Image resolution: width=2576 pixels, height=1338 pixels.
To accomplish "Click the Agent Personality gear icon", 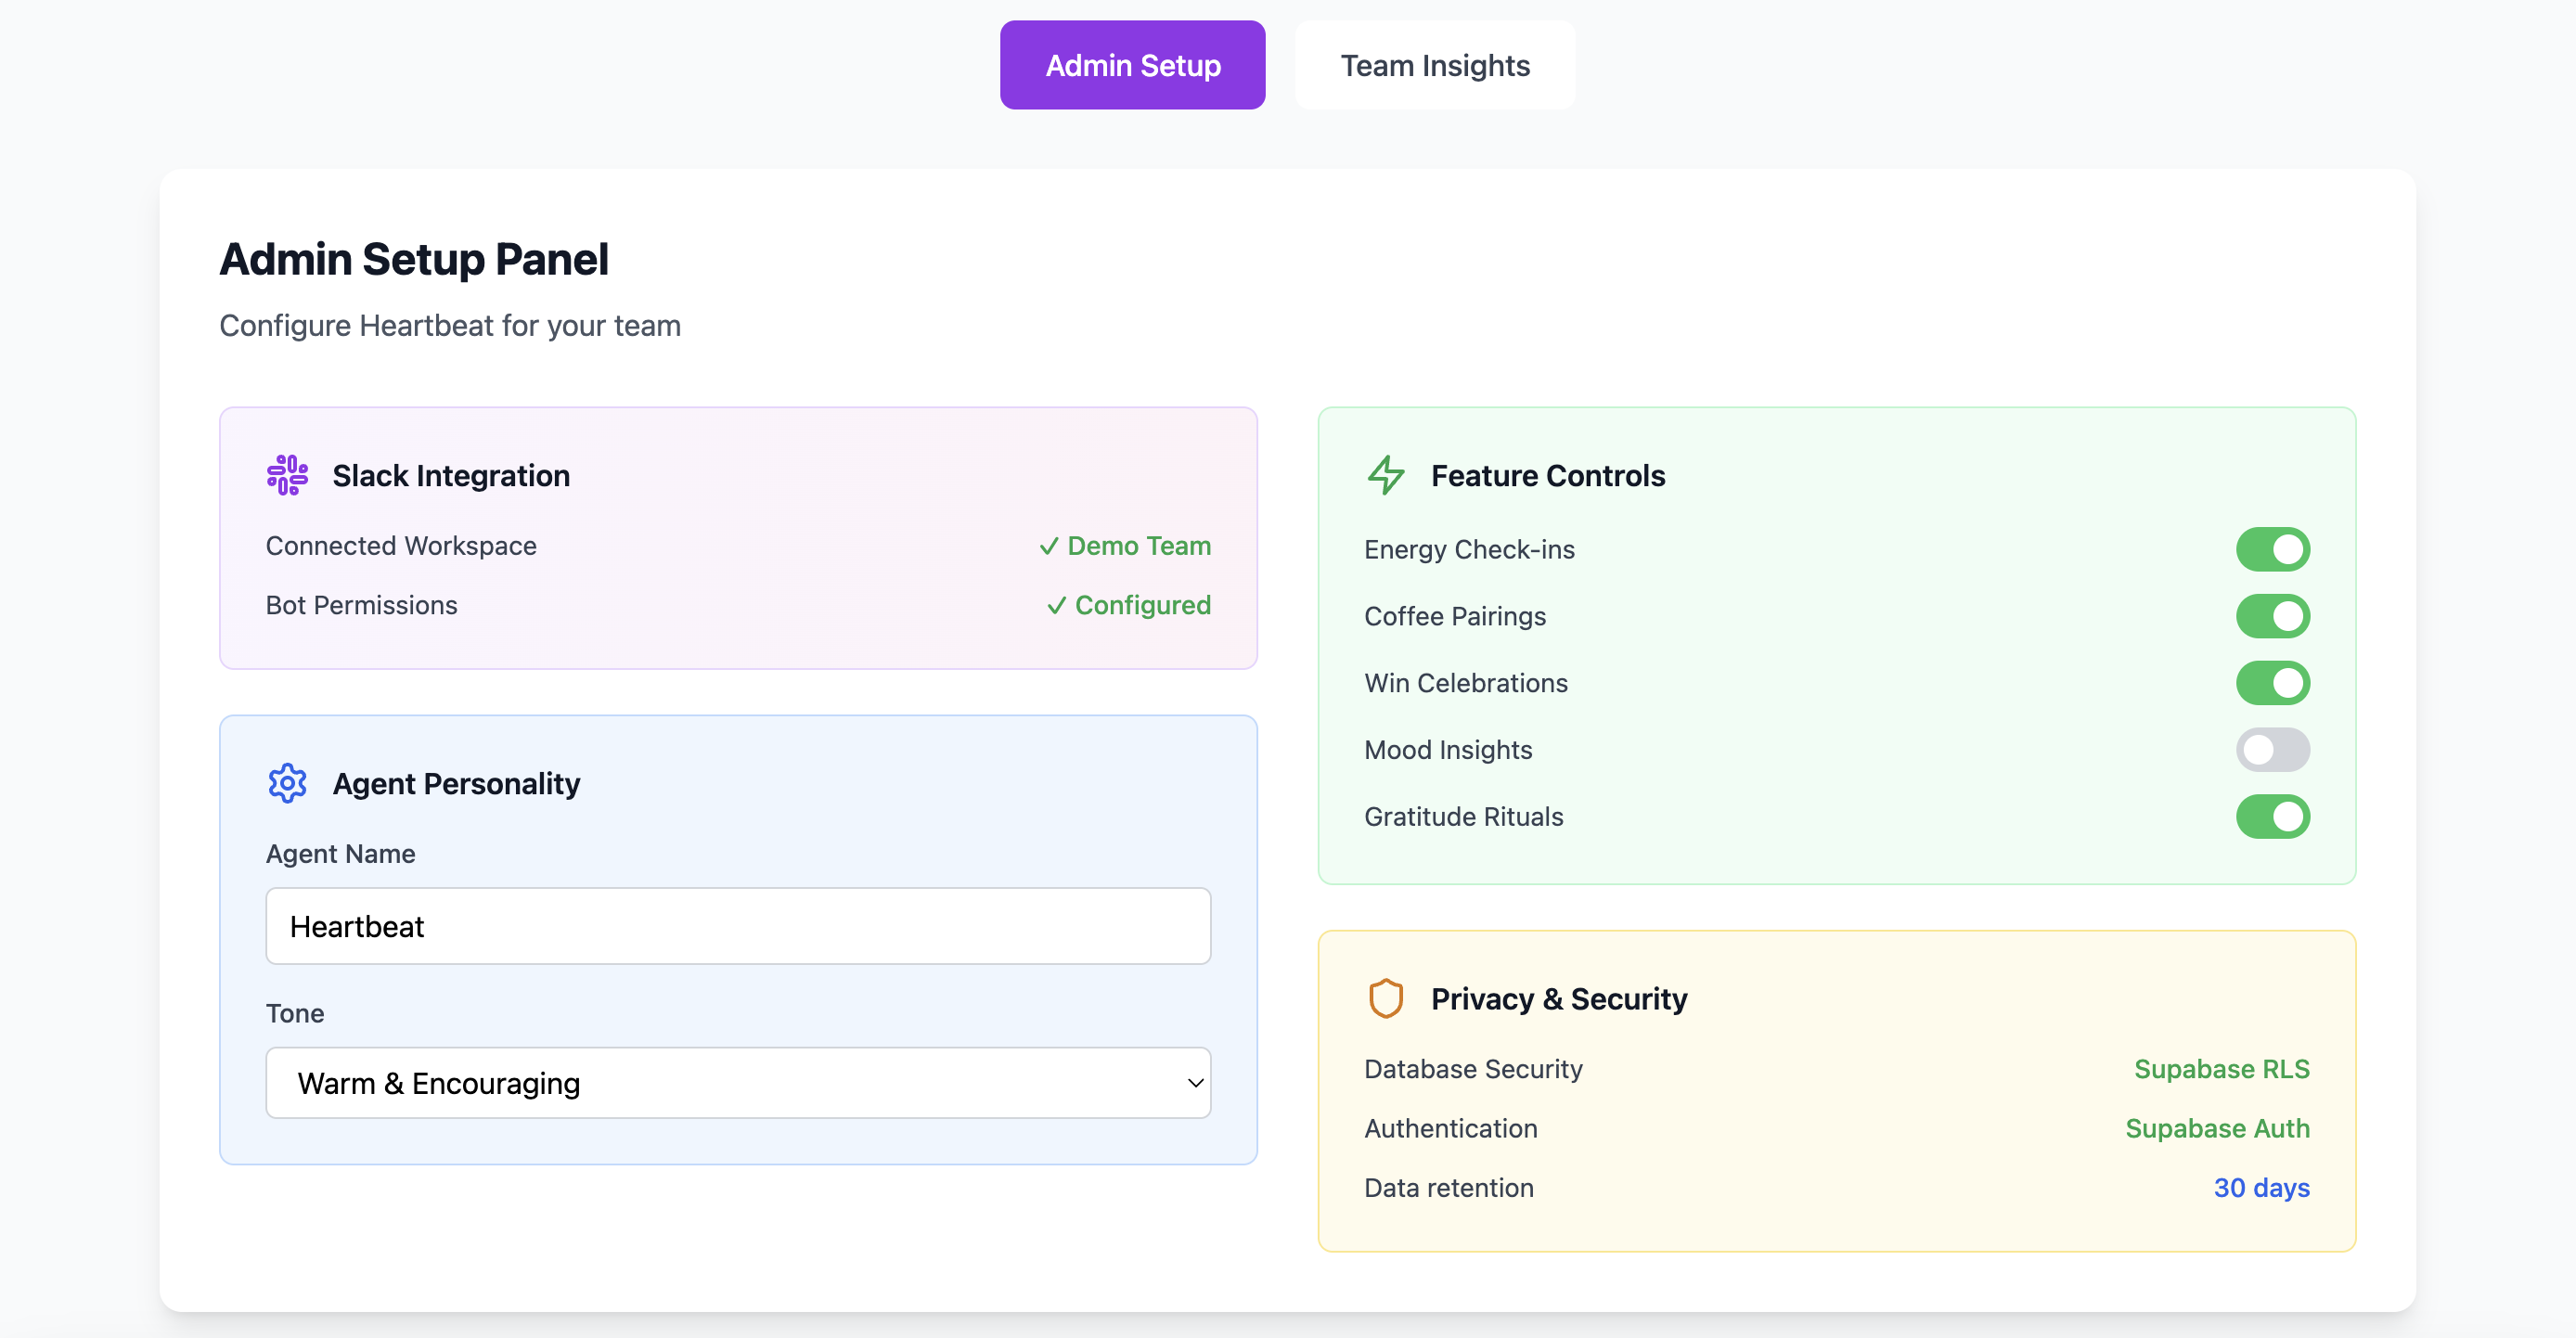I will pyautogui.click(x=287, y=783).
